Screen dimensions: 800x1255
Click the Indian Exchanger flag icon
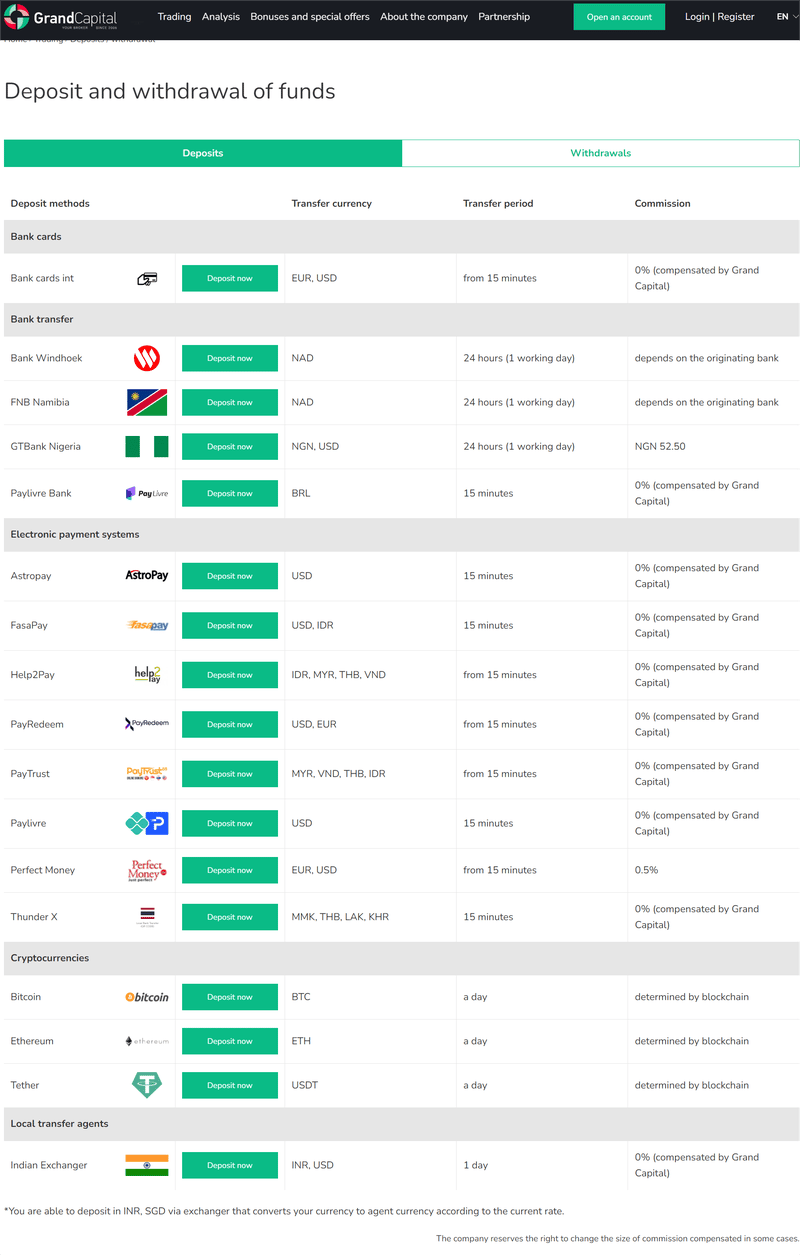pyautogui.click(x=147, y=1166)
